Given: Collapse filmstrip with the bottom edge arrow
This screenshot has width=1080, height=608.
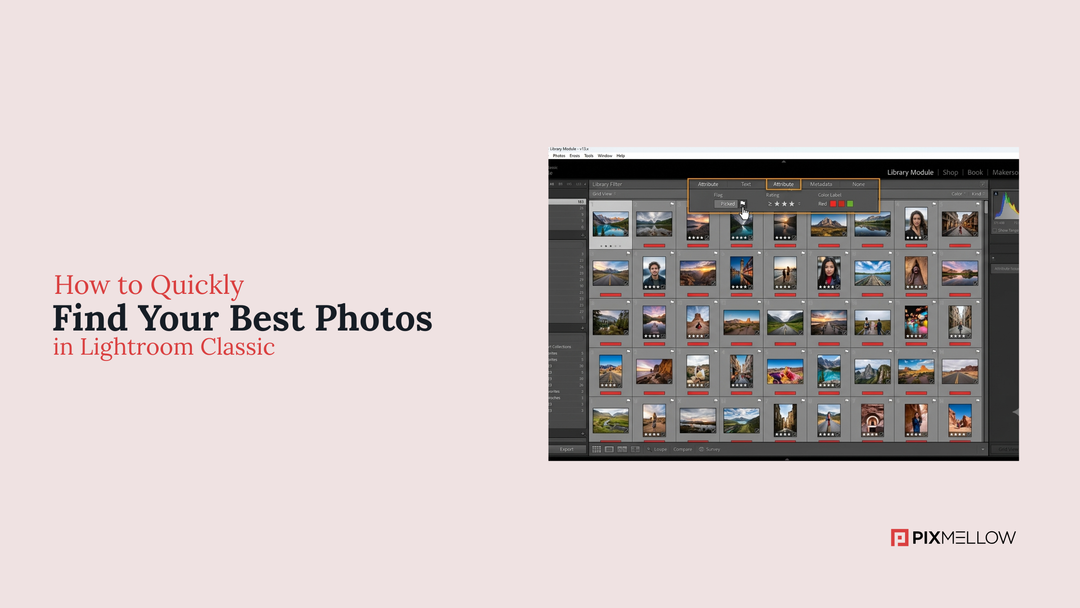Looking at the screenshot, I should point(787,458).
